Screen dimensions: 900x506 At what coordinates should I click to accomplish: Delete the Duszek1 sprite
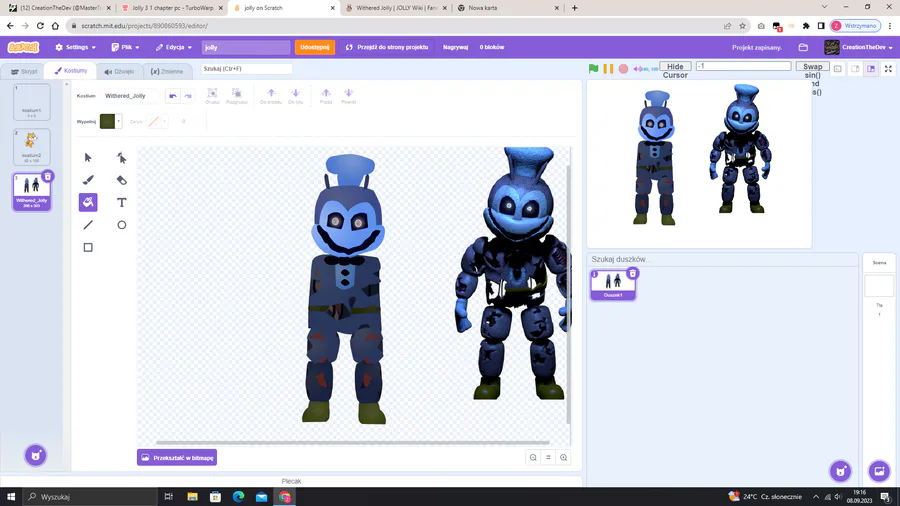[x=633, y=274]
